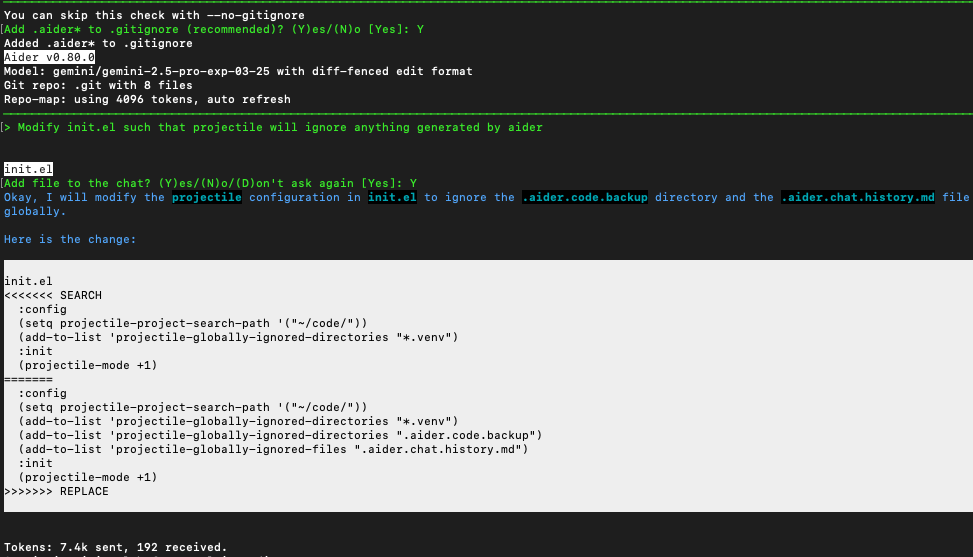The image size is (973, 557).
Task: Click the init.el header inside diff block
Action: click(x=29, y=281)
